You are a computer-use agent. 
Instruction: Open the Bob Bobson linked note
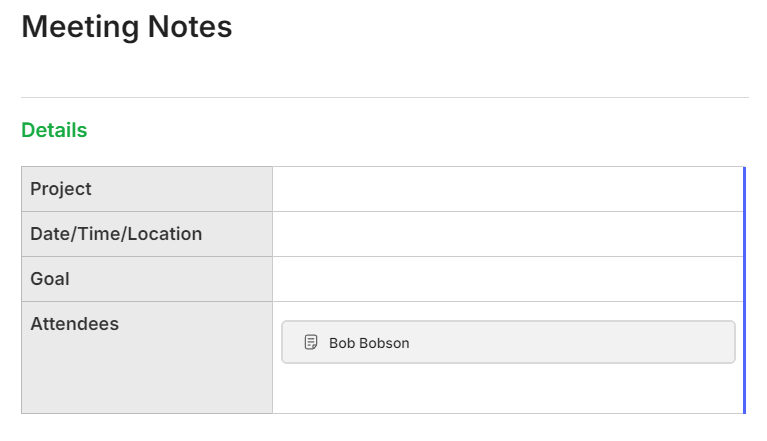(x=508, y=342)
